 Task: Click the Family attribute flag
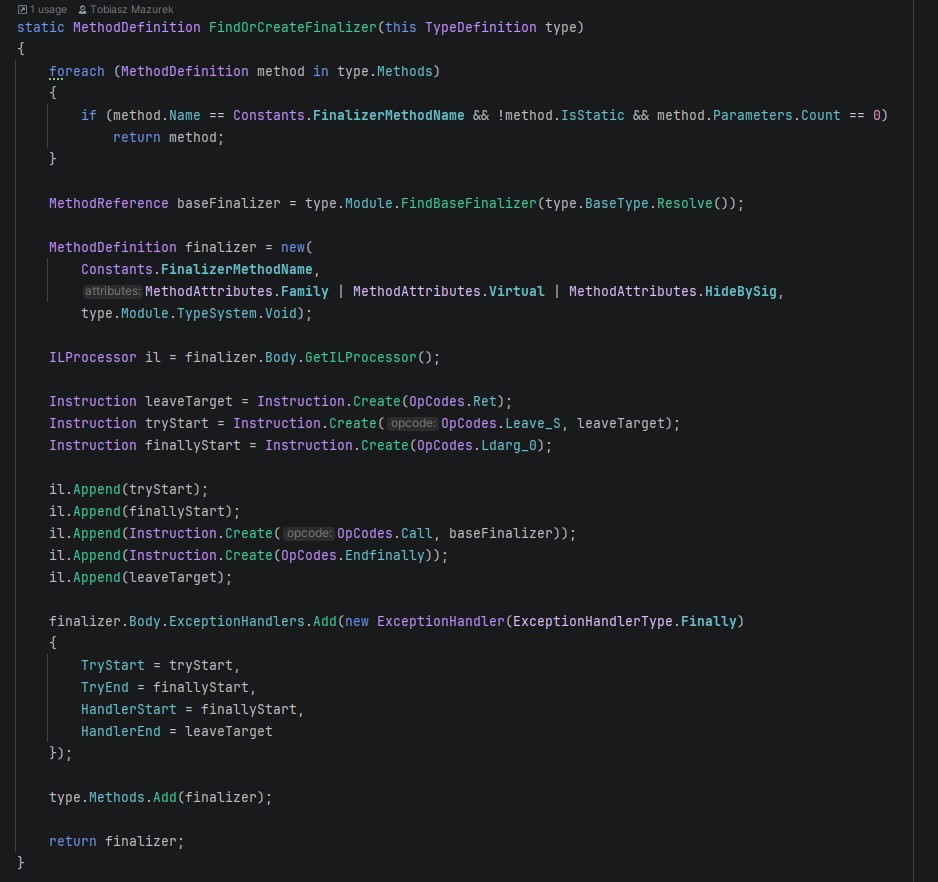click(x=304, y=291)
